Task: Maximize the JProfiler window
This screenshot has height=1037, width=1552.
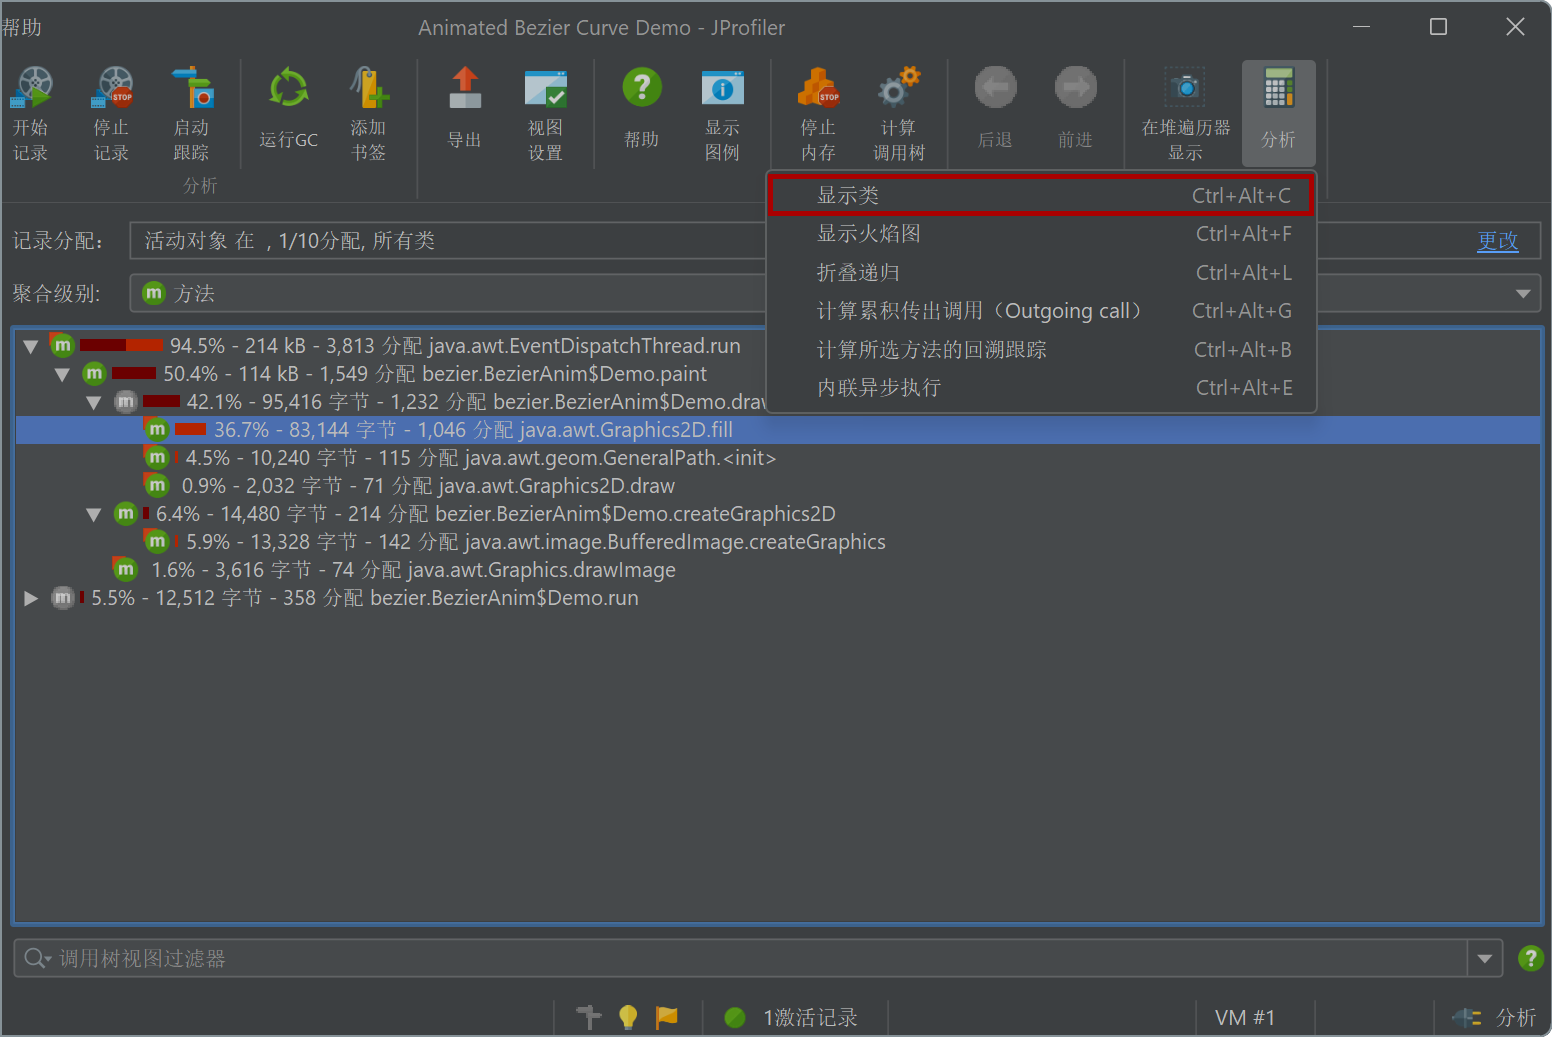Action: (x=1438, y=27)
